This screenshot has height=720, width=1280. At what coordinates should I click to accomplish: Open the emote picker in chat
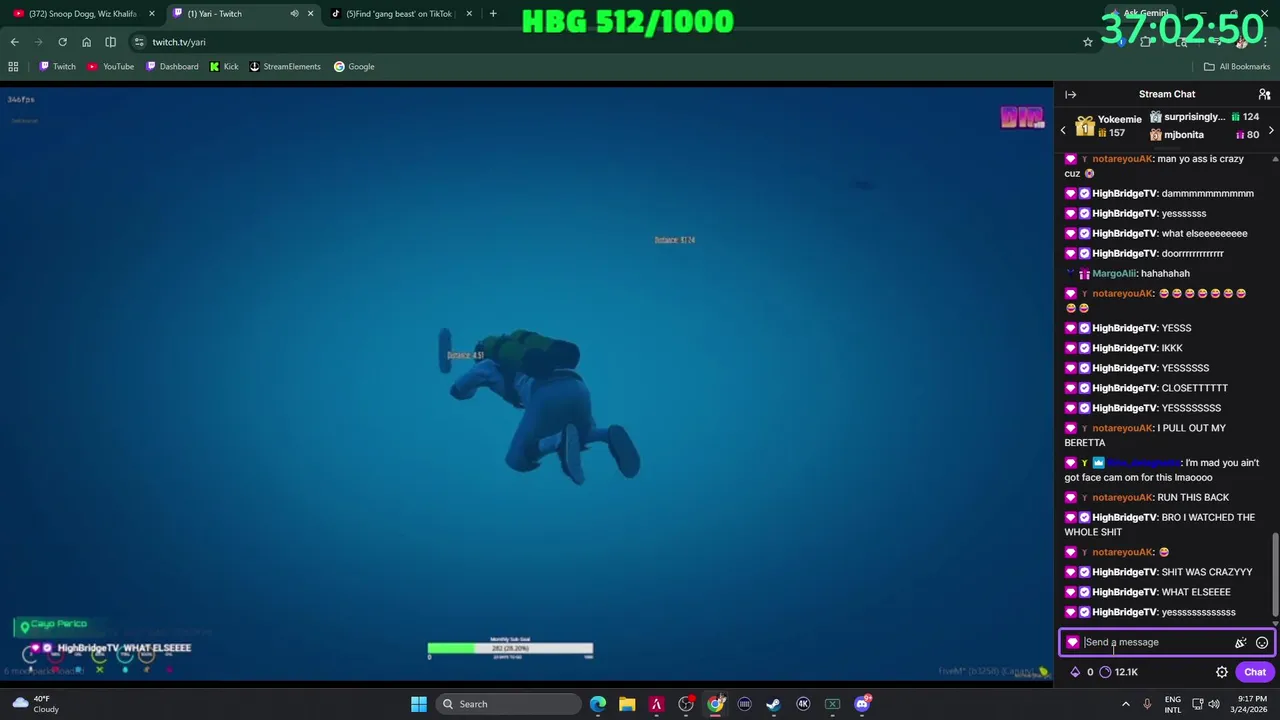(1262, 643)
